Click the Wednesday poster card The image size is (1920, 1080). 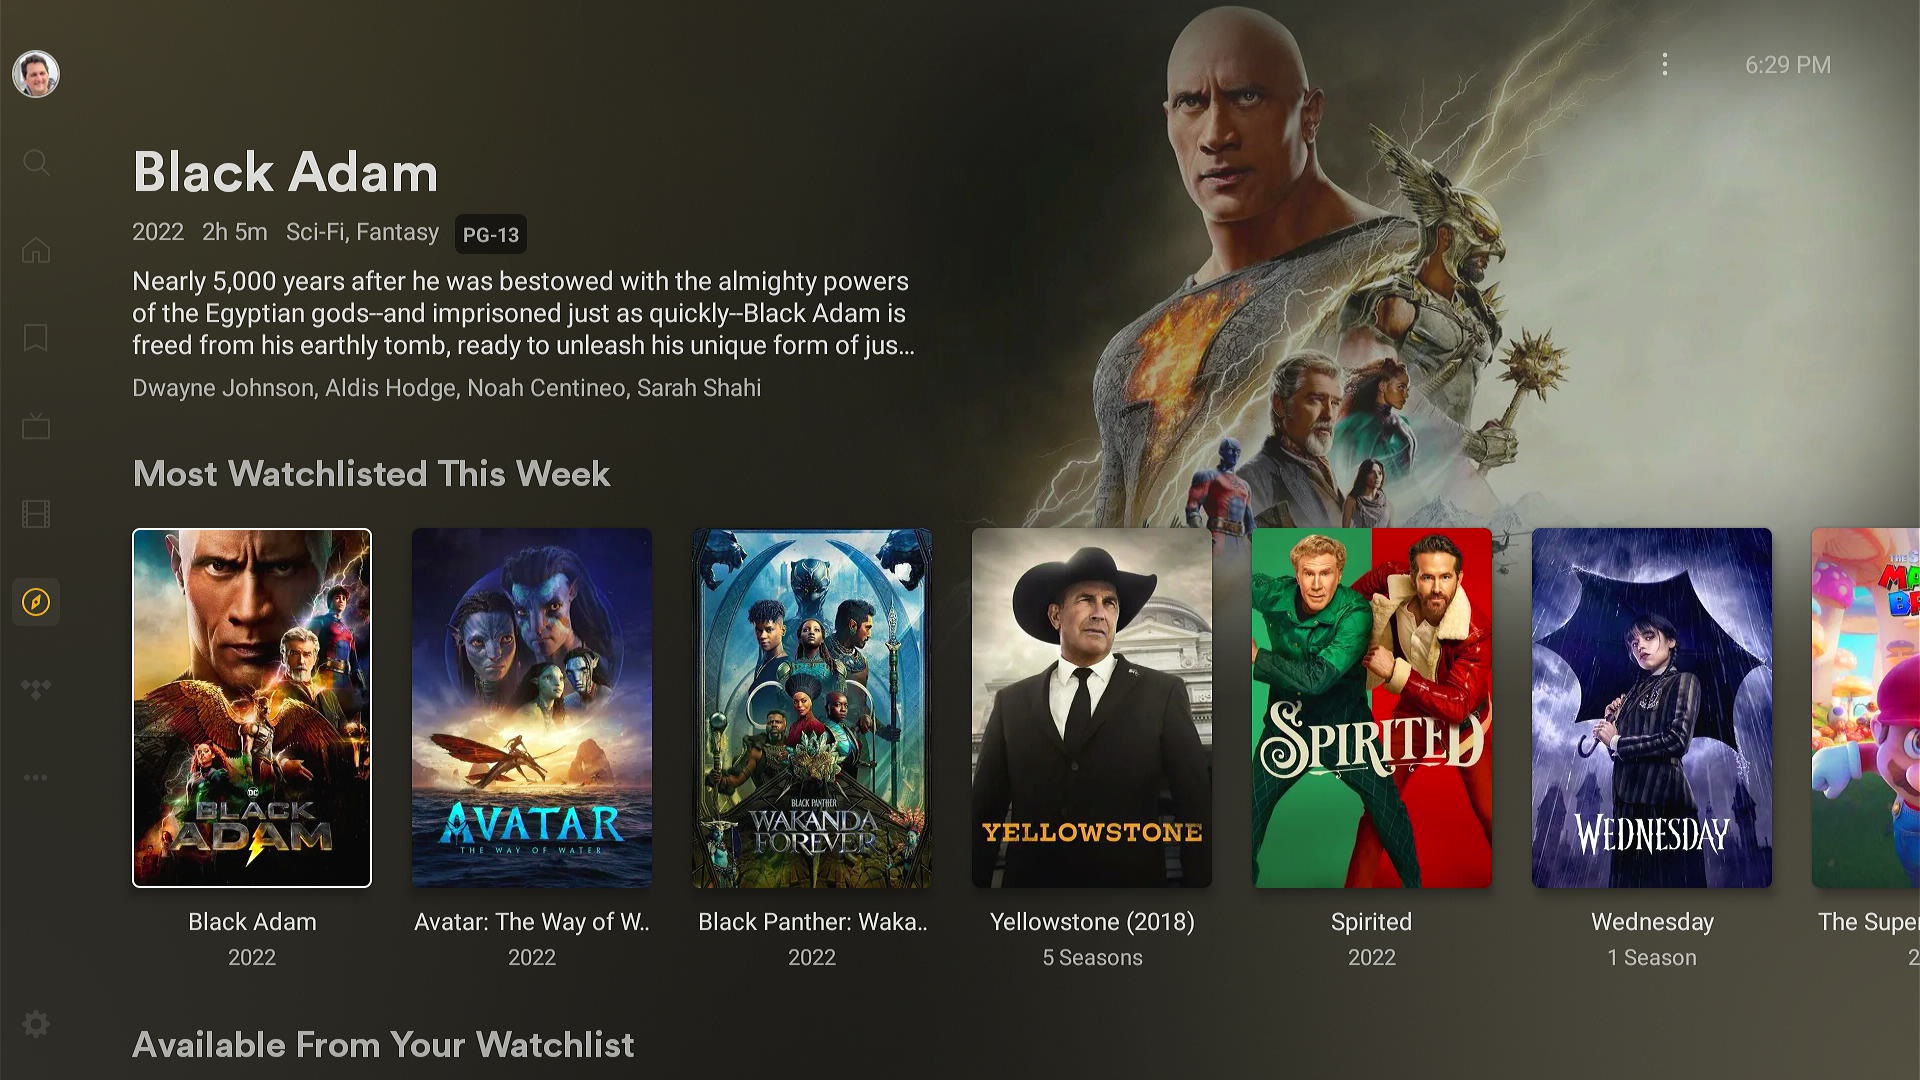[1651, 707]
